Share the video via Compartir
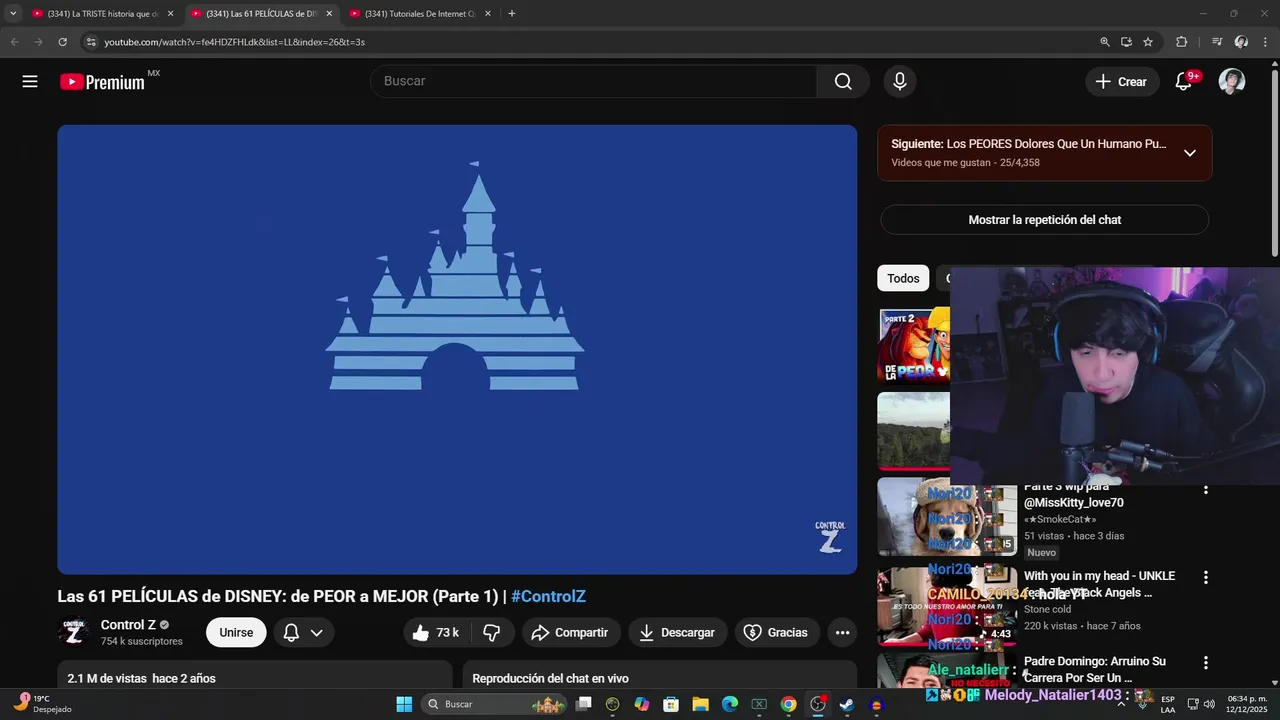The width and height of the screenshot is (1280, 720). (570, 632)
